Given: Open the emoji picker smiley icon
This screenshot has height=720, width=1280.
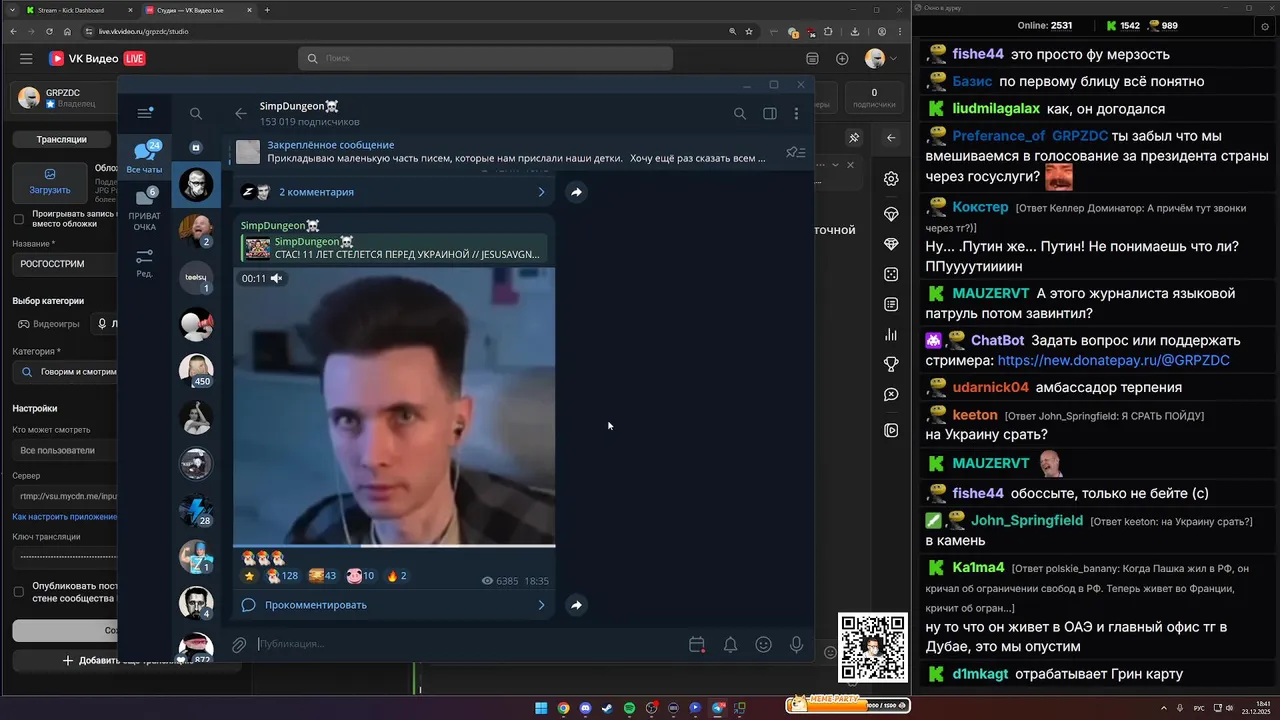Looking at the screenshot, I should click(764, 645).
